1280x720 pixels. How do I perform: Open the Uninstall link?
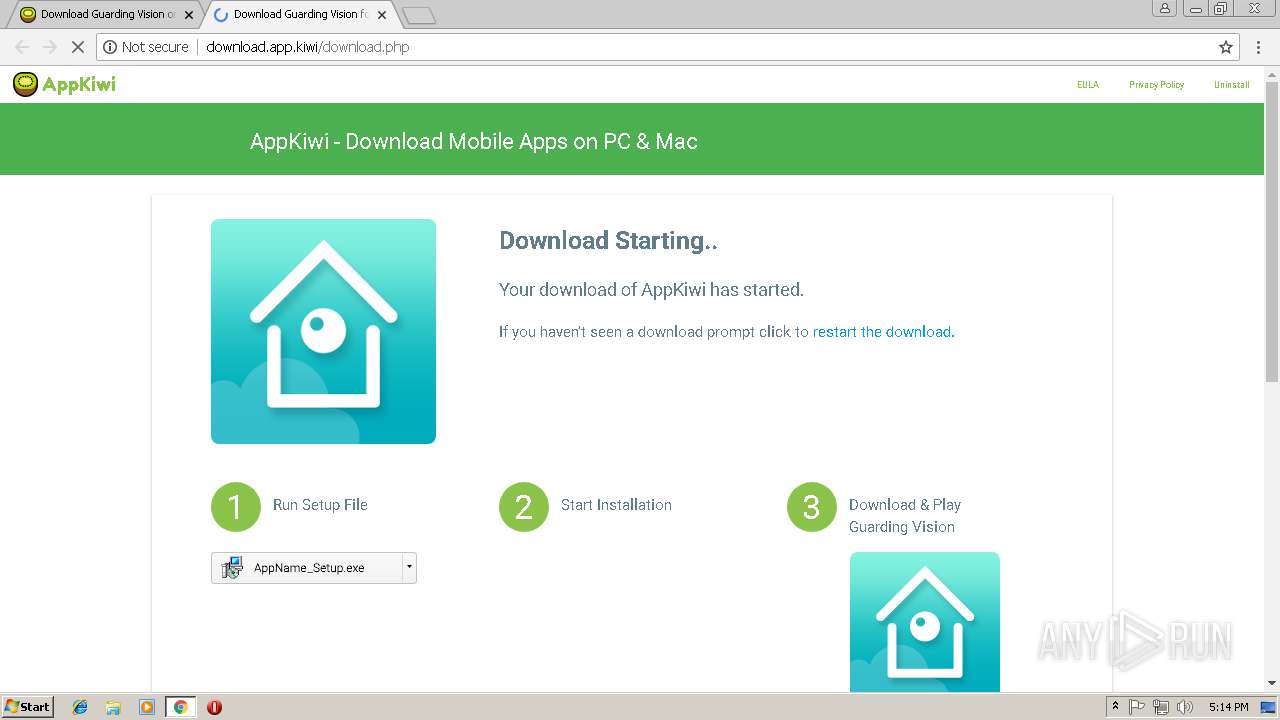[1232, 85]
